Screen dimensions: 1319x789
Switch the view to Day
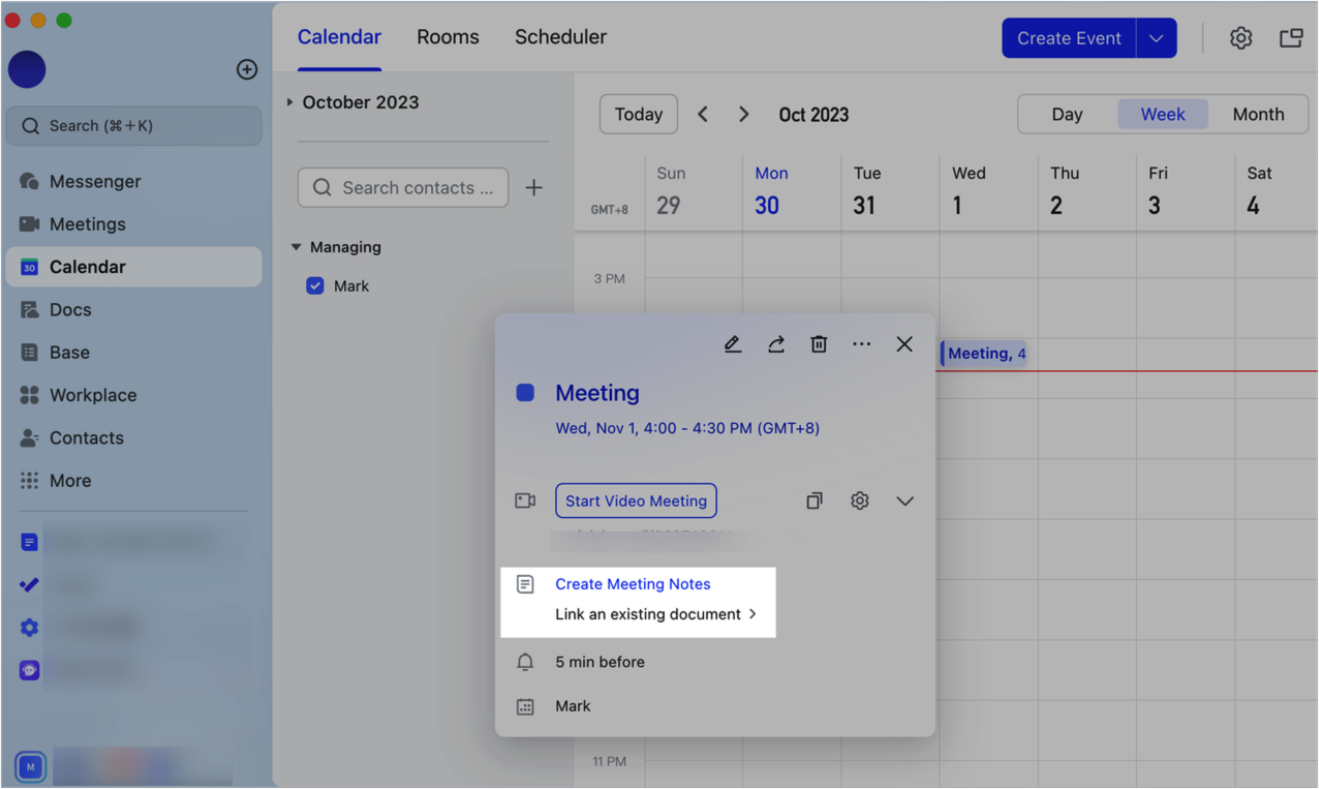(x=1067, y=114)
